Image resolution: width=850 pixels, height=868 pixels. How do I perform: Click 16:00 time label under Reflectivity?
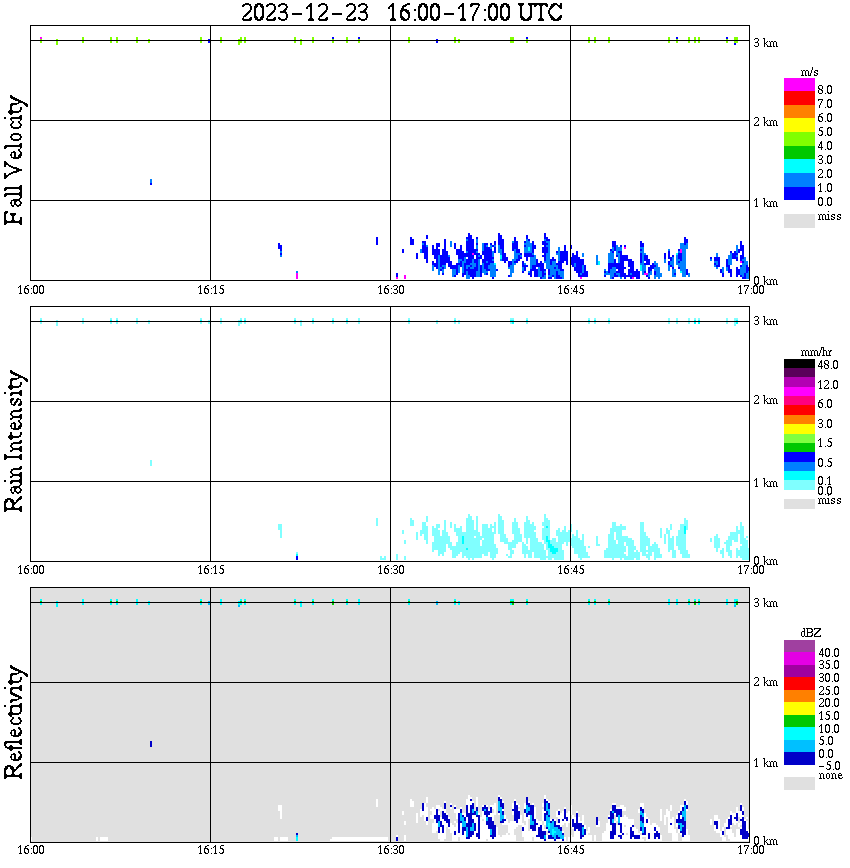(x=30, y=850)
